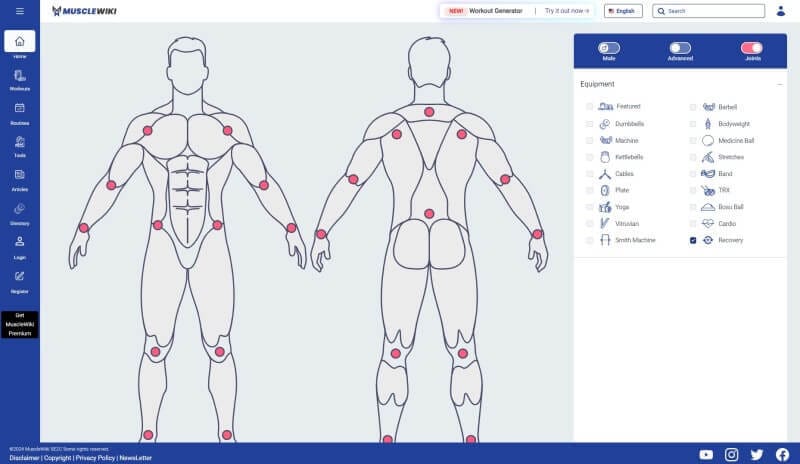Check the Barbell checkbox

pos(693,107)
